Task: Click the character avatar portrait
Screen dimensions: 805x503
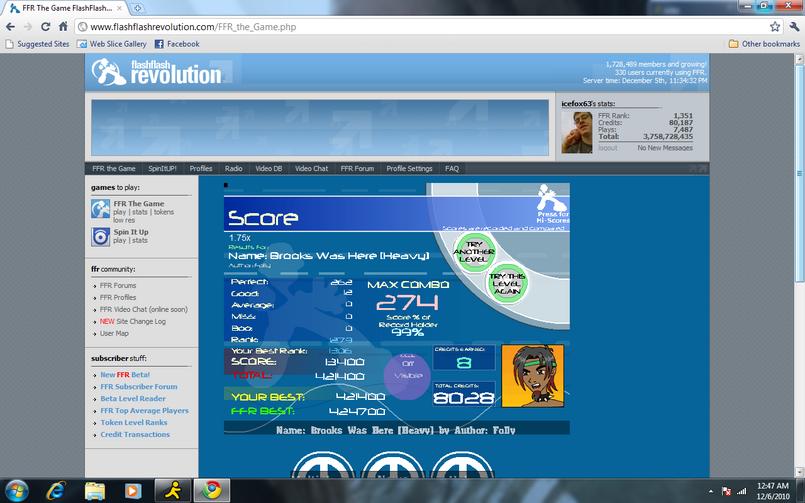Action: coord(533,376)
